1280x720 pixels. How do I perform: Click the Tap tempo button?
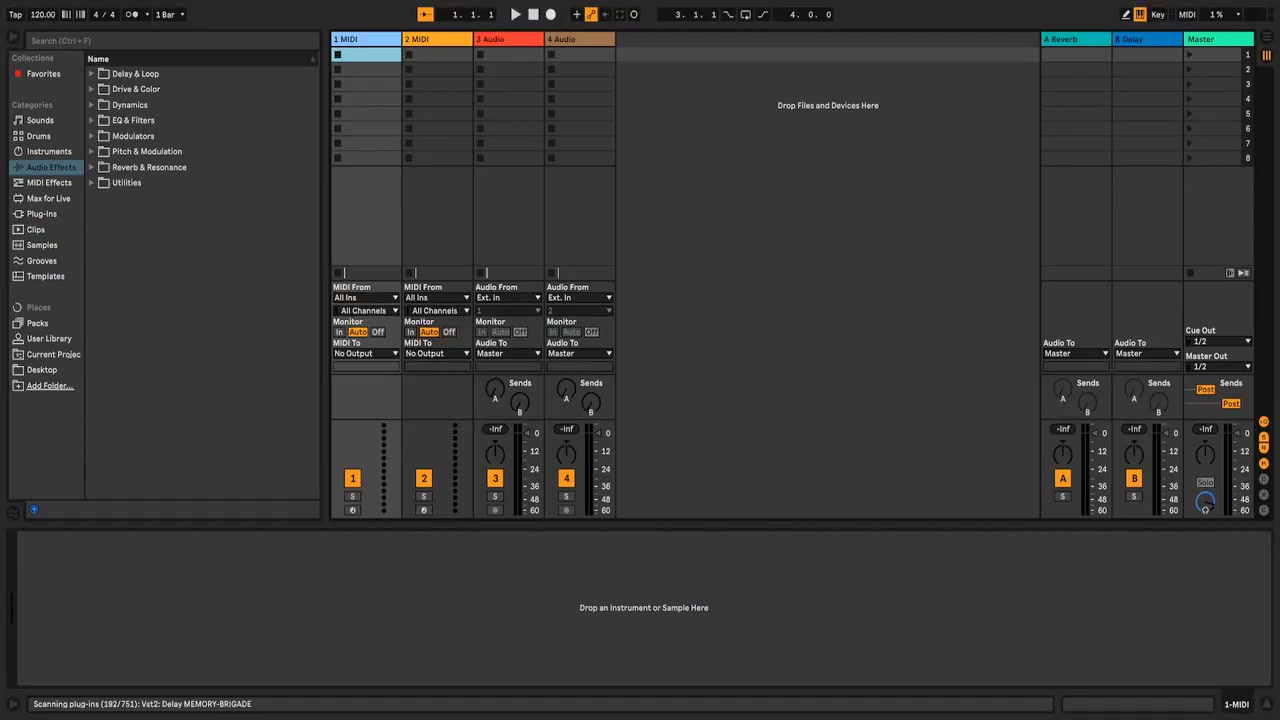click(15, 14)
